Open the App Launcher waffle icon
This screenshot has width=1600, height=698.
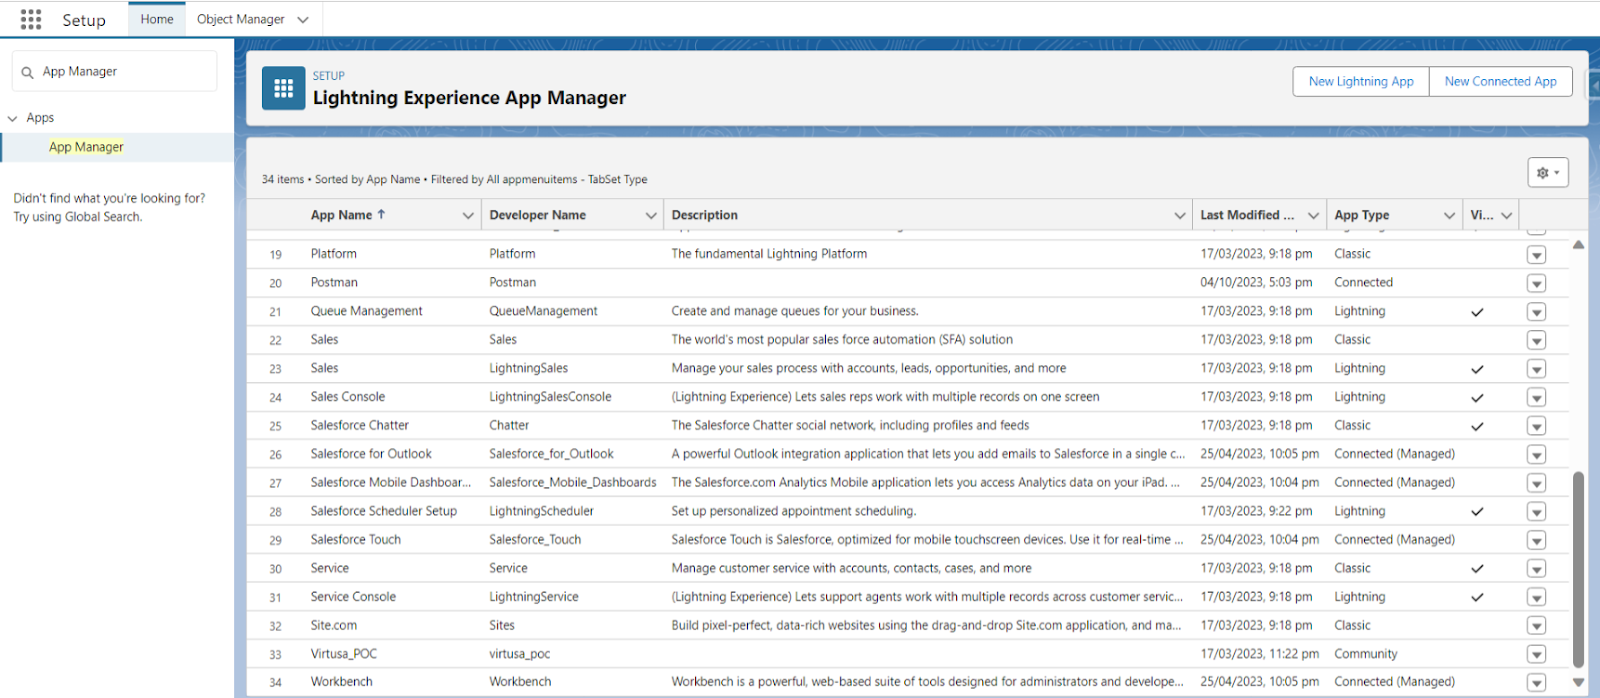coord(31,19)
